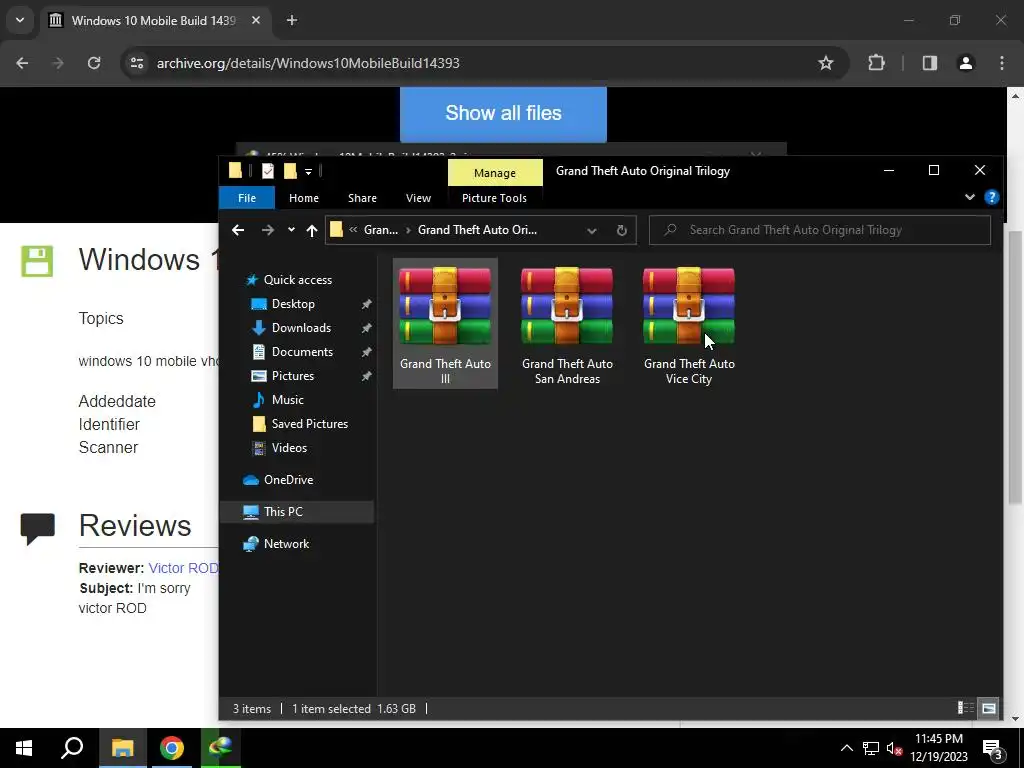The image size is (1024, 768).
Task: Click the Gran... breadcrumb in address bar
Action: coord(381,230)
